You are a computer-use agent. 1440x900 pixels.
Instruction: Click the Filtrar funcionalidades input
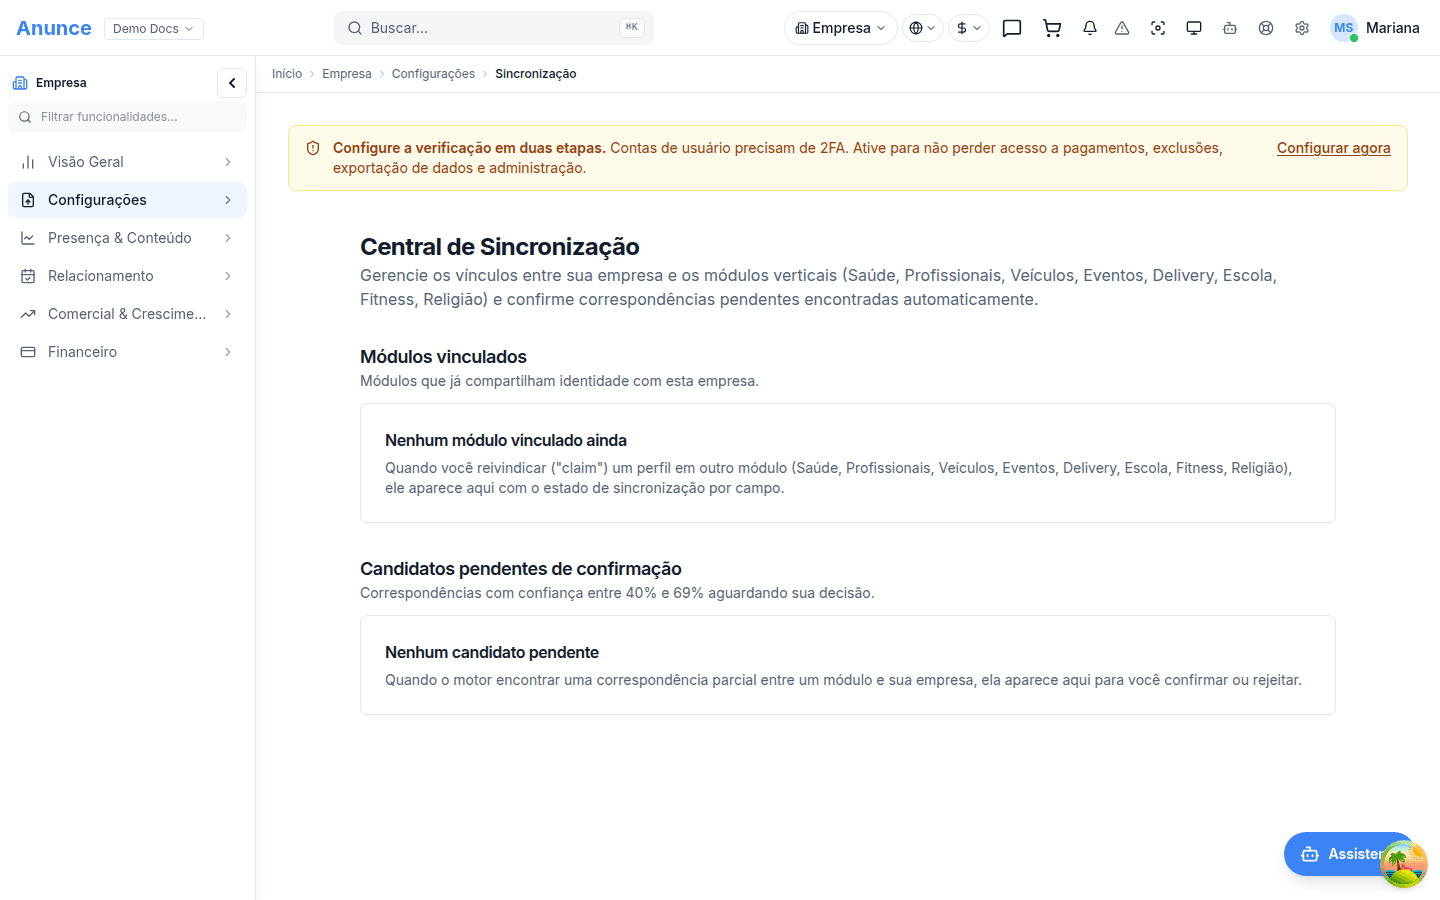[127, 117]
